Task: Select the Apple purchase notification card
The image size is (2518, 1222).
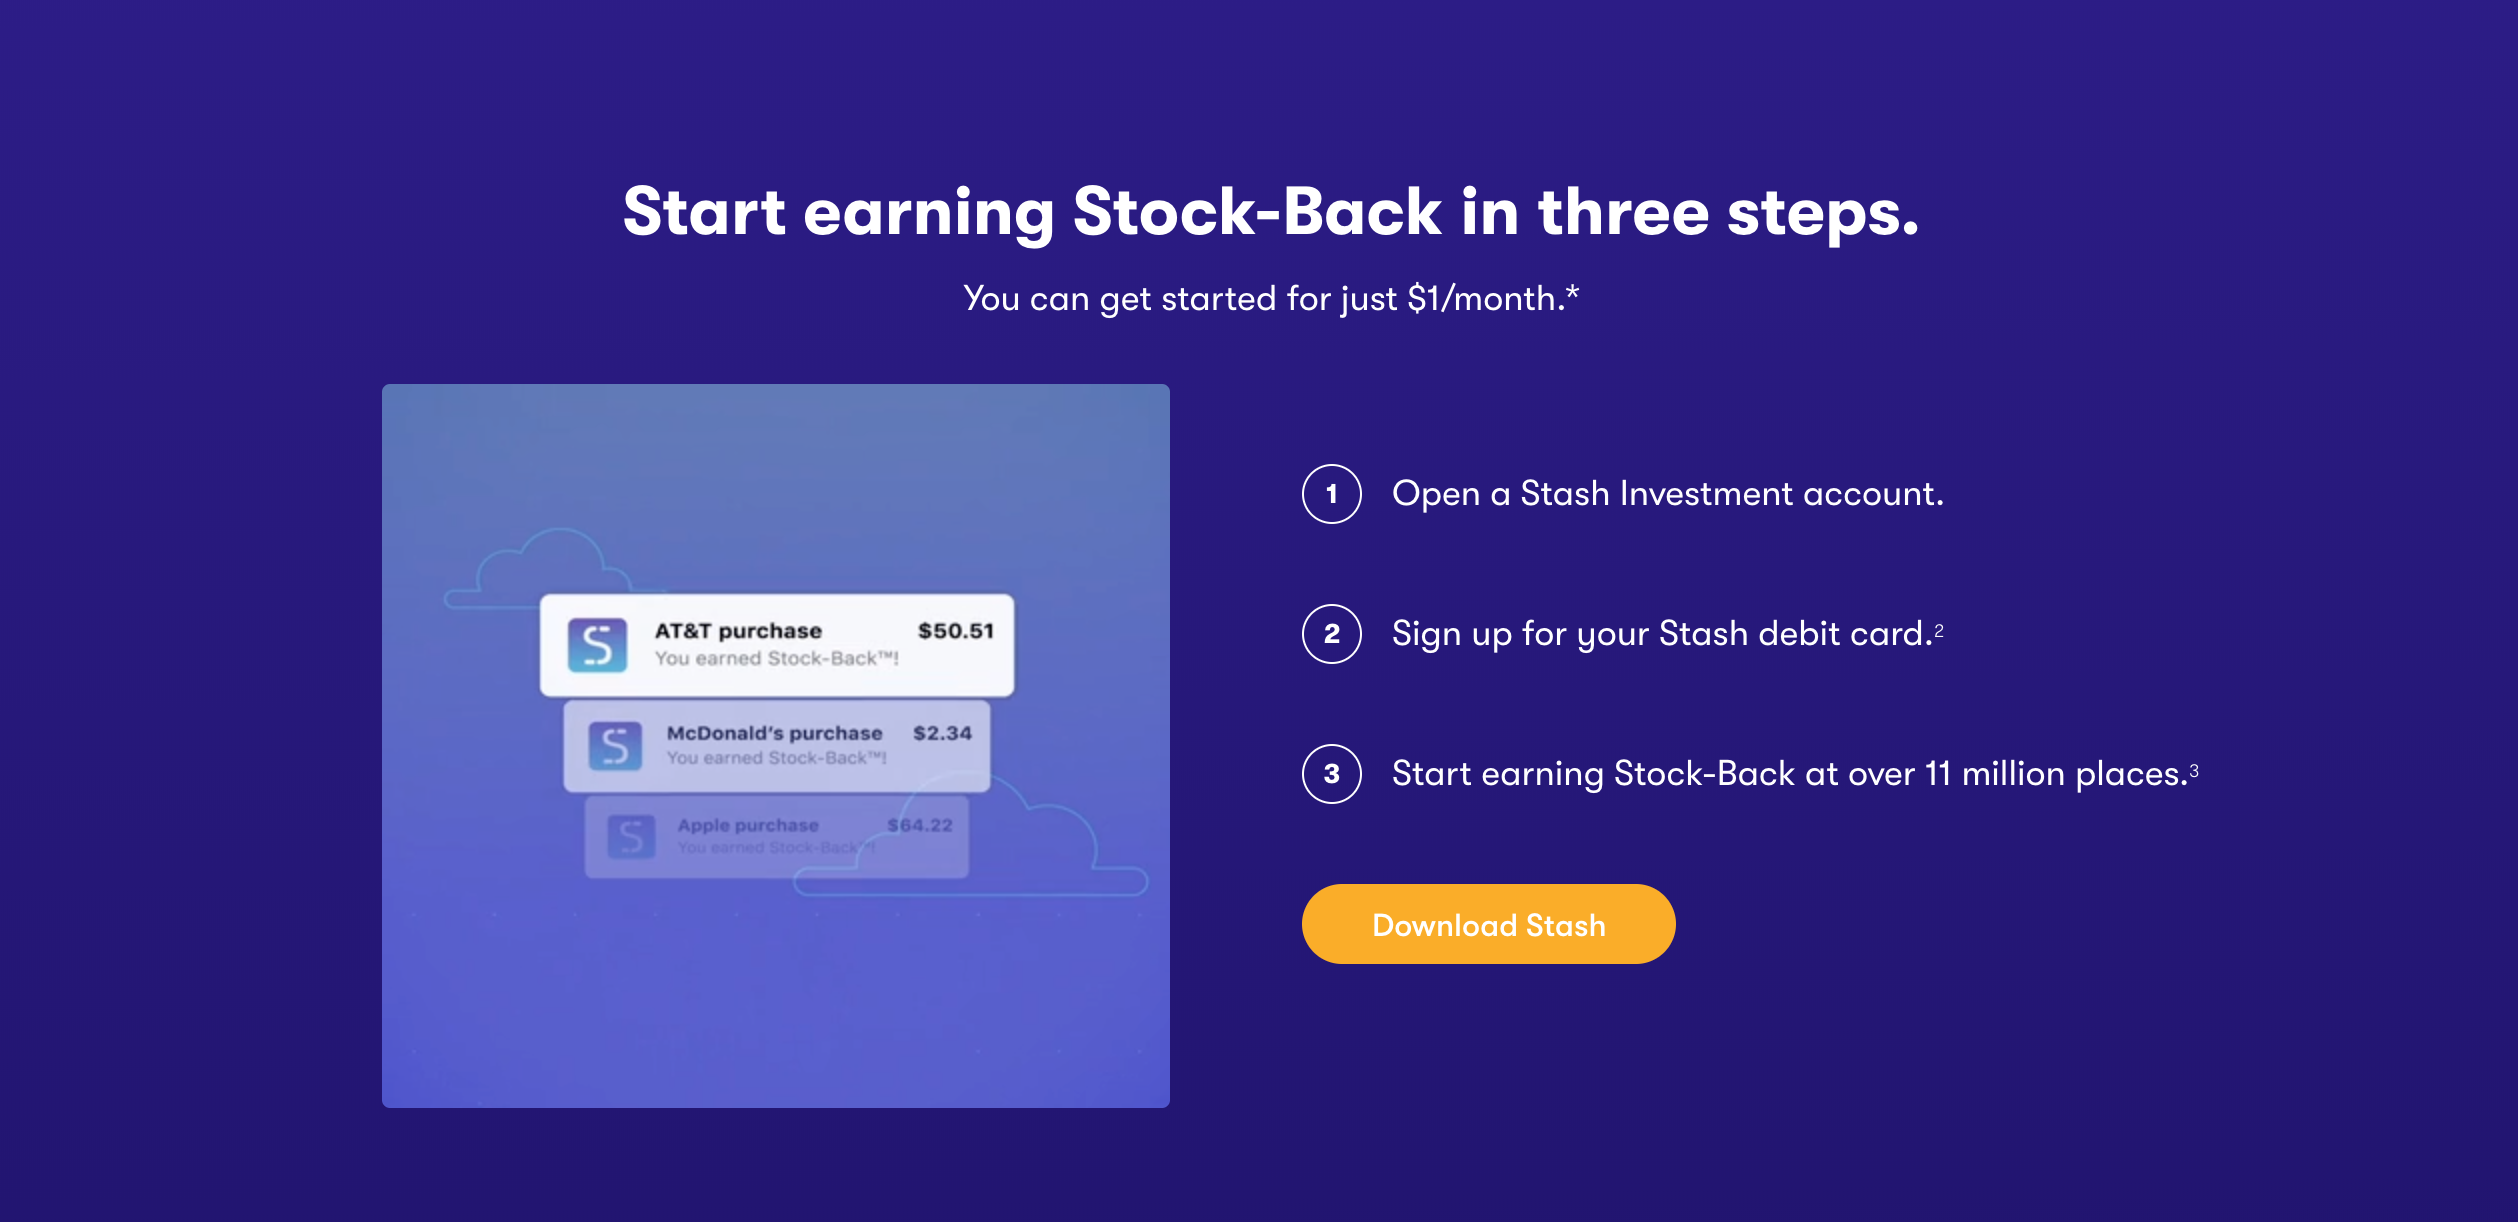Action: click(777, 837)
